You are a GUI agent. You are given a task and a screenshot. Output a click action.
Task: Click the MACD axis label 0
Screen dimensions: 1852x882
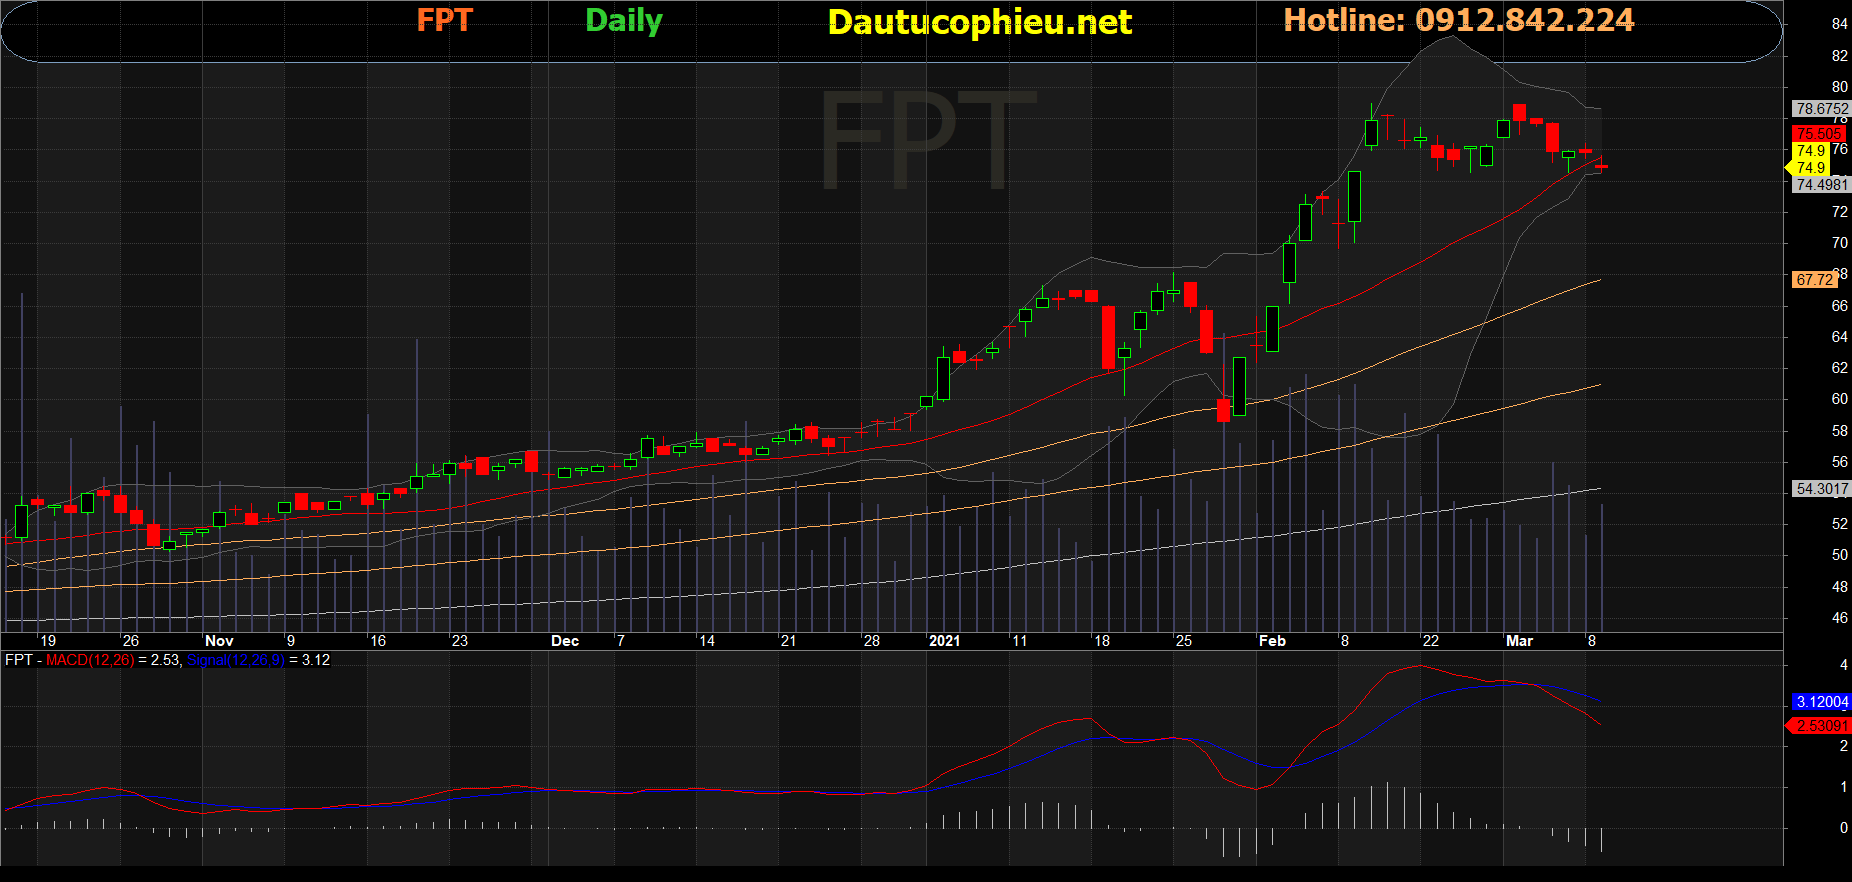[1843, 828]
